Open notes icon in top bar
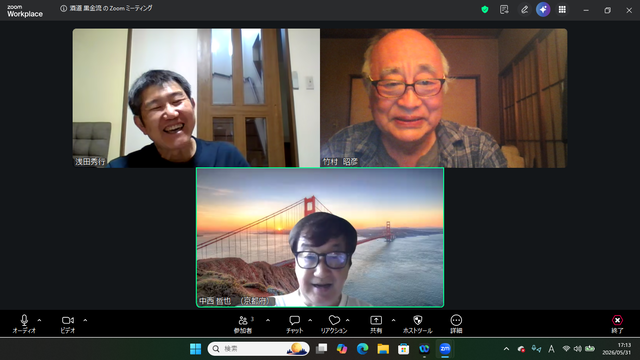The image size is (640, 360). (x=504, y=9)
